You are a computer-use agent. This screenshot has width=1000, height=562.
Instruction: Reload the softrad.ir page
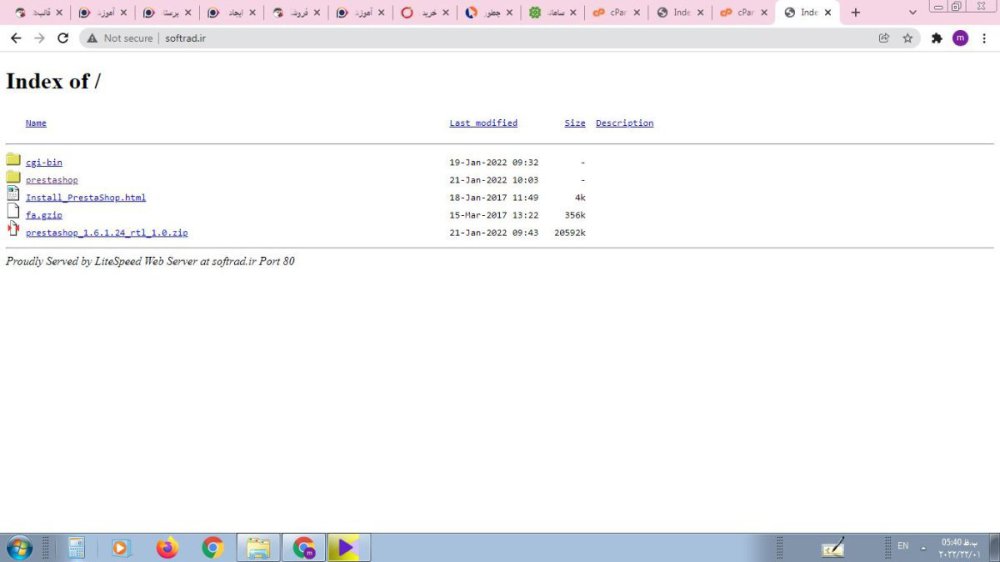(x=63, y=38)
